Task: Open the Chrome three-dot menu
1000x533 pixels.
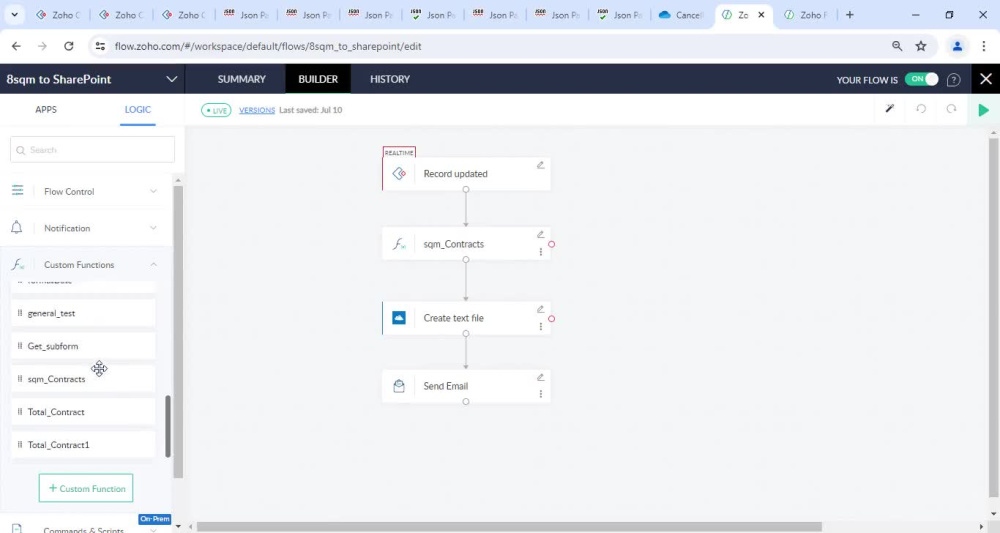Action: coord(983,46)
